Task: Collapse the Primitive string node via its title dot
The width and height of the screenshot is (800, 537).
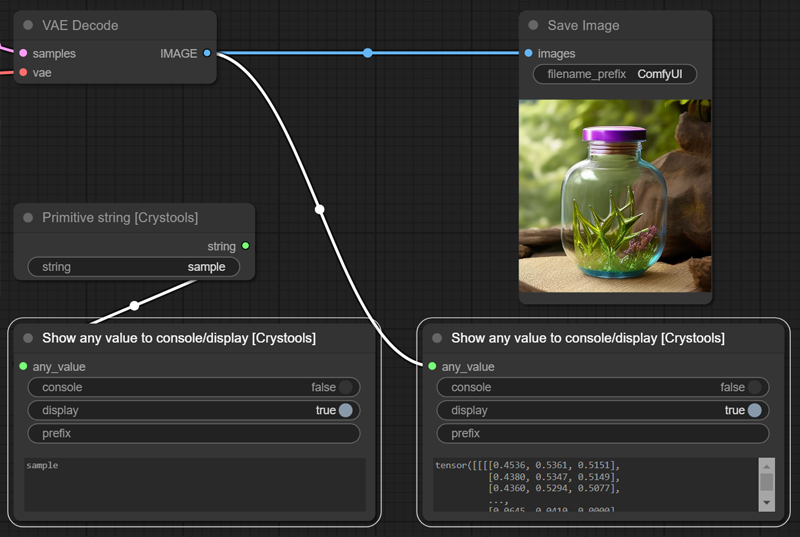Action: tap(28, 218)
